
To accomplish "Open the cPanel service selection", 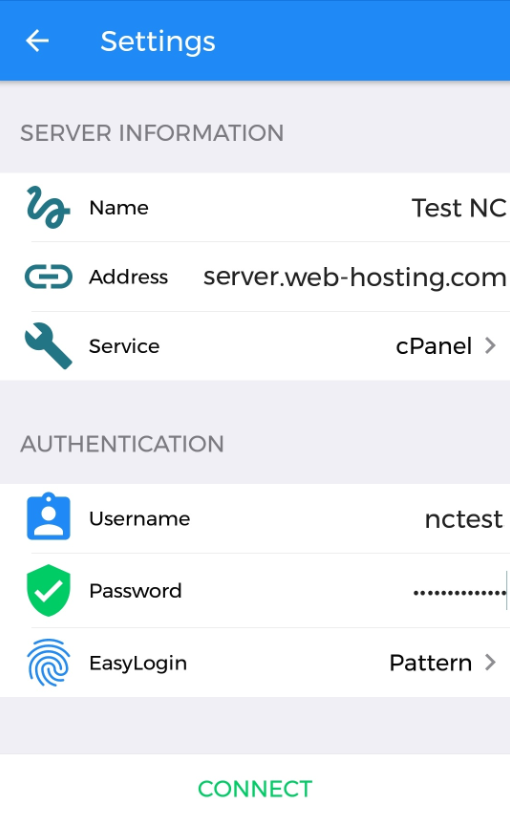I will (434, 346).
